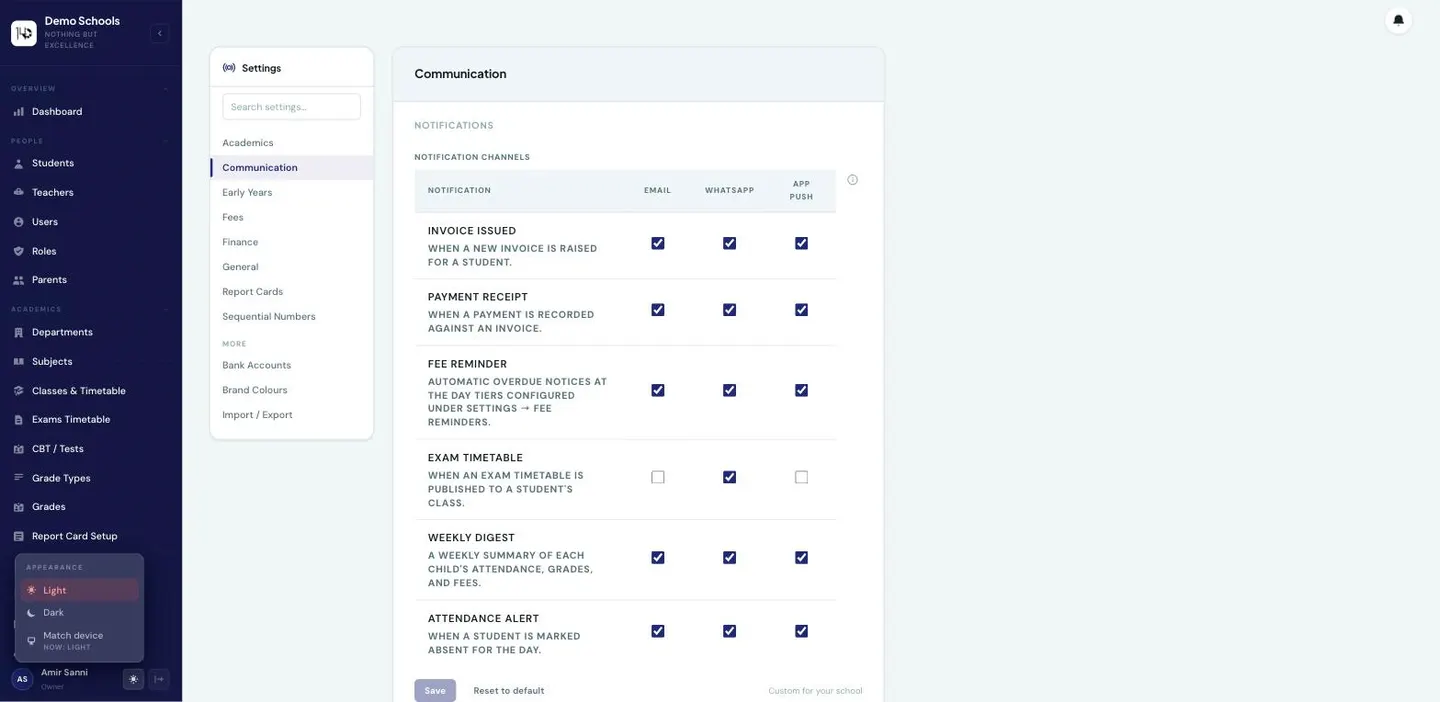Collapse the sidebar with chevron button
1440x702 pixels.
[x=160, y=33]
